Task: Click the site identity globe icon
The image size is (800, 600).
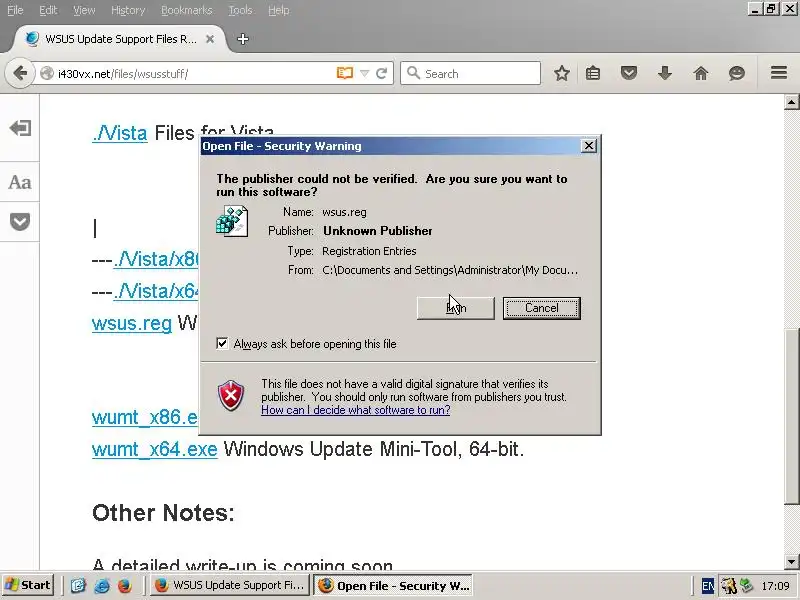Action: pos(47,73)
